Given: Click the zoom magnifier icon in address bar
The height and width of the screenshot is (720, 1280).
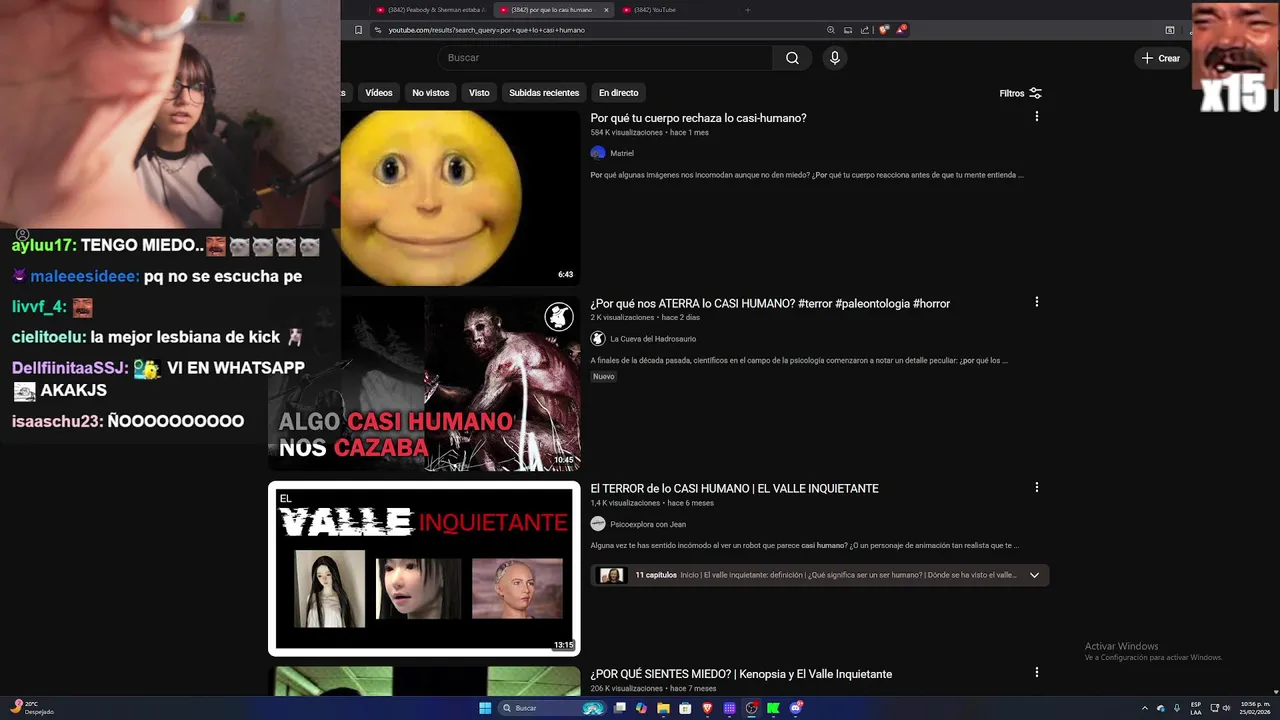Looking at the screenshot, I should pyautogui.click(x=831, y=30).
